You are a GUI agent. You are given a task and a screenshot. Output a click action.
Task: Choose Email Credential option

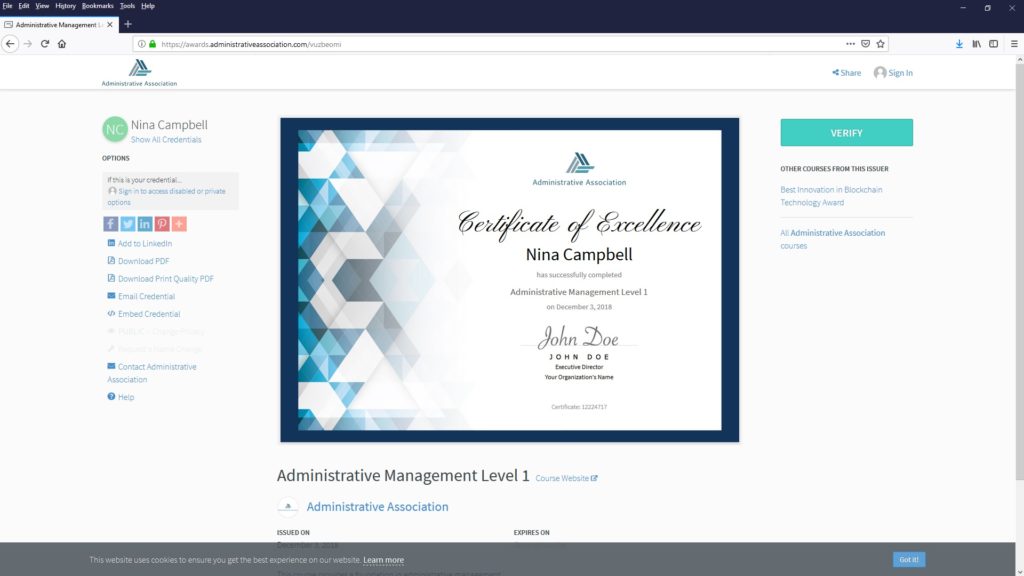(141, 296)
